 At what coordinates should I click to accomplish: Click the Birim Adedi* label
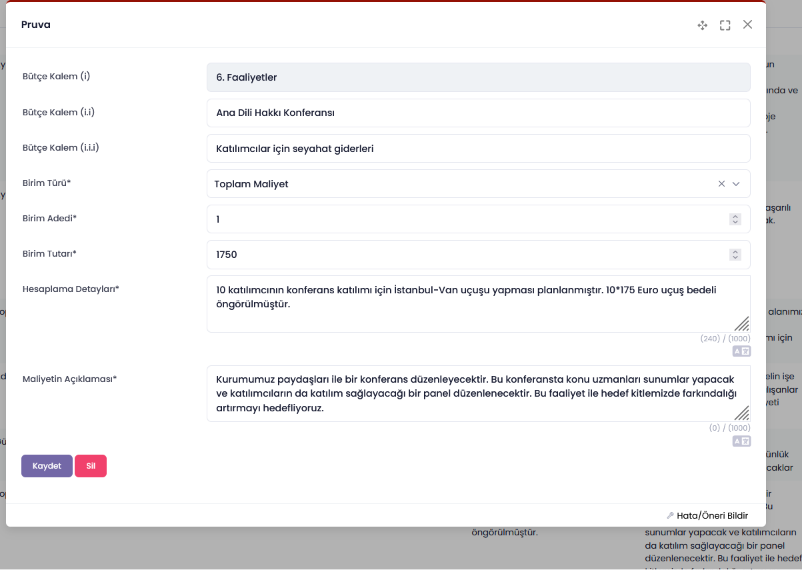(x=49, y=218)
